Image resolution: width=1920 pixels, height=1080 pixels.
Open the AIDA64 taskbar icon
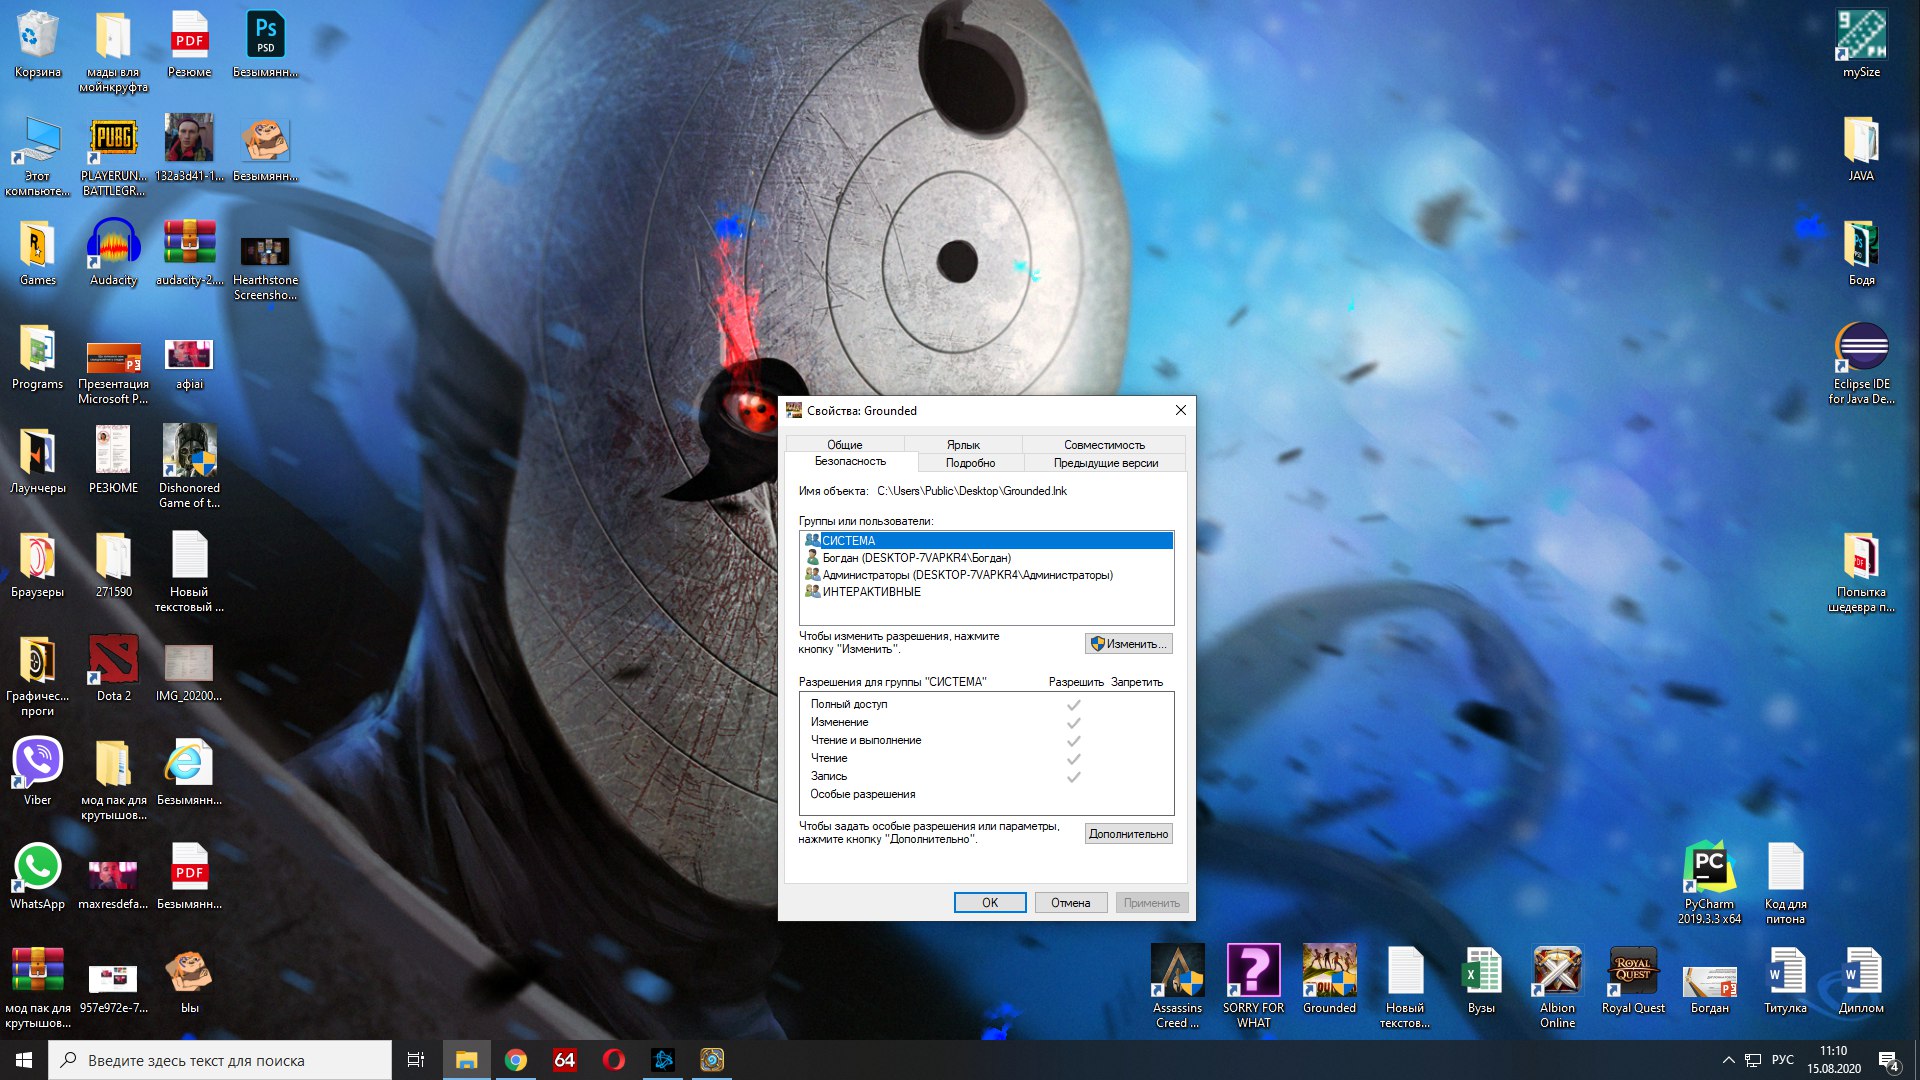click(x=565, y=1060)
